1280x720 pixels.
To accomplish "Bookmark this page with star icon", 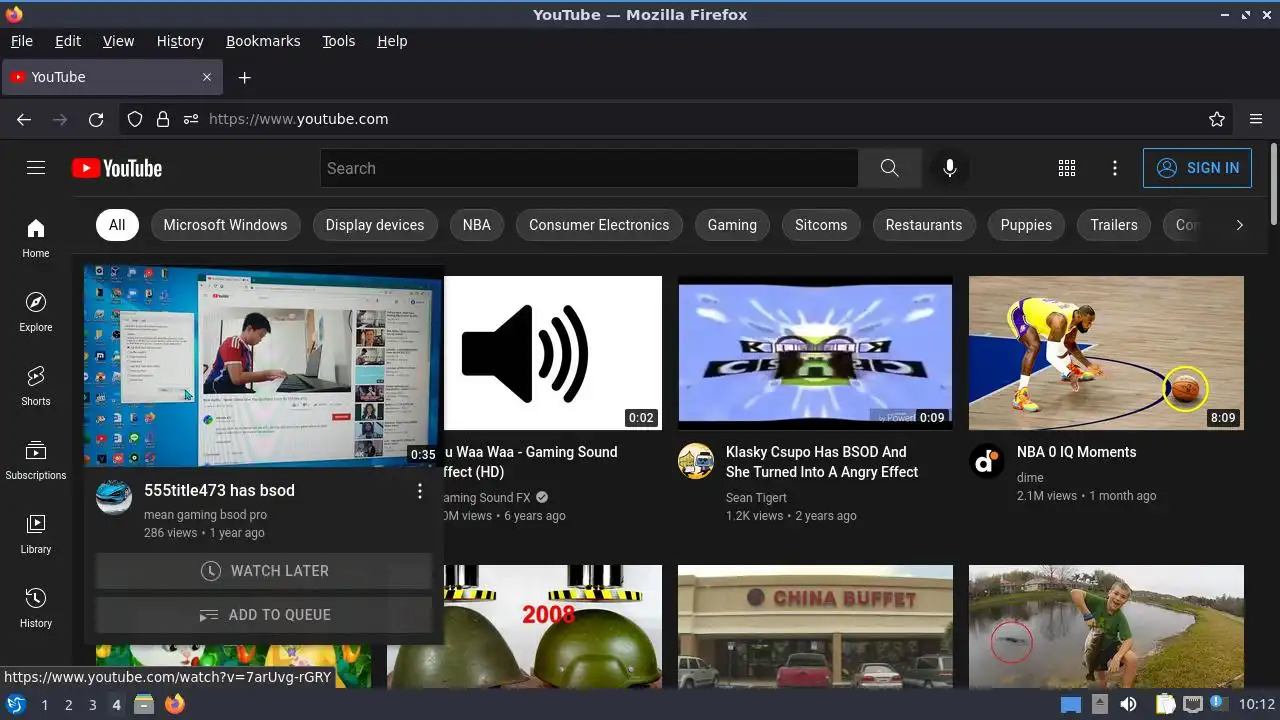I will click(x=1217, y=119).
